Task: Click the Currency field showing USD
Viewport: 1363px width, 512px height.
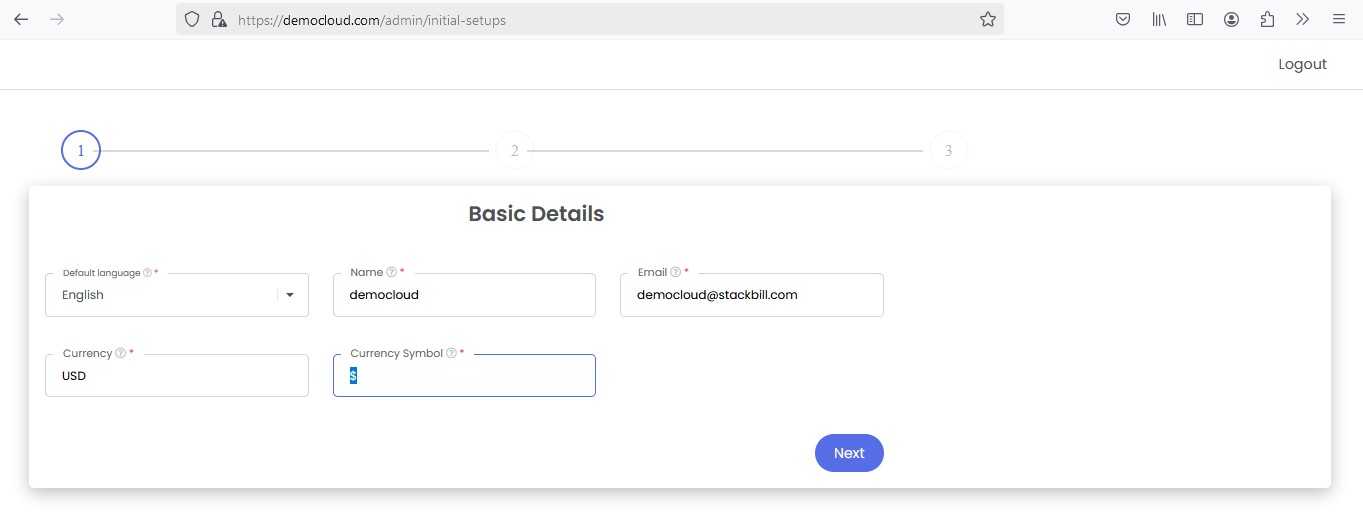Action: pyautogui.click(x=177, y=376)
